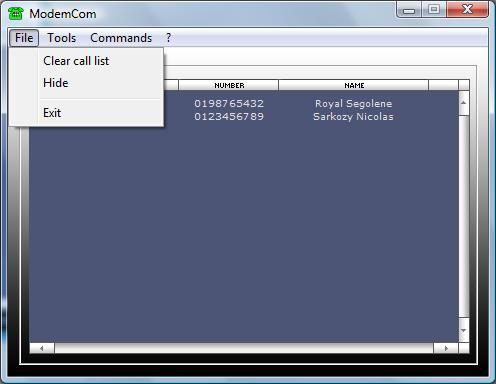Minimize the ModemCom window

[409, 10]
